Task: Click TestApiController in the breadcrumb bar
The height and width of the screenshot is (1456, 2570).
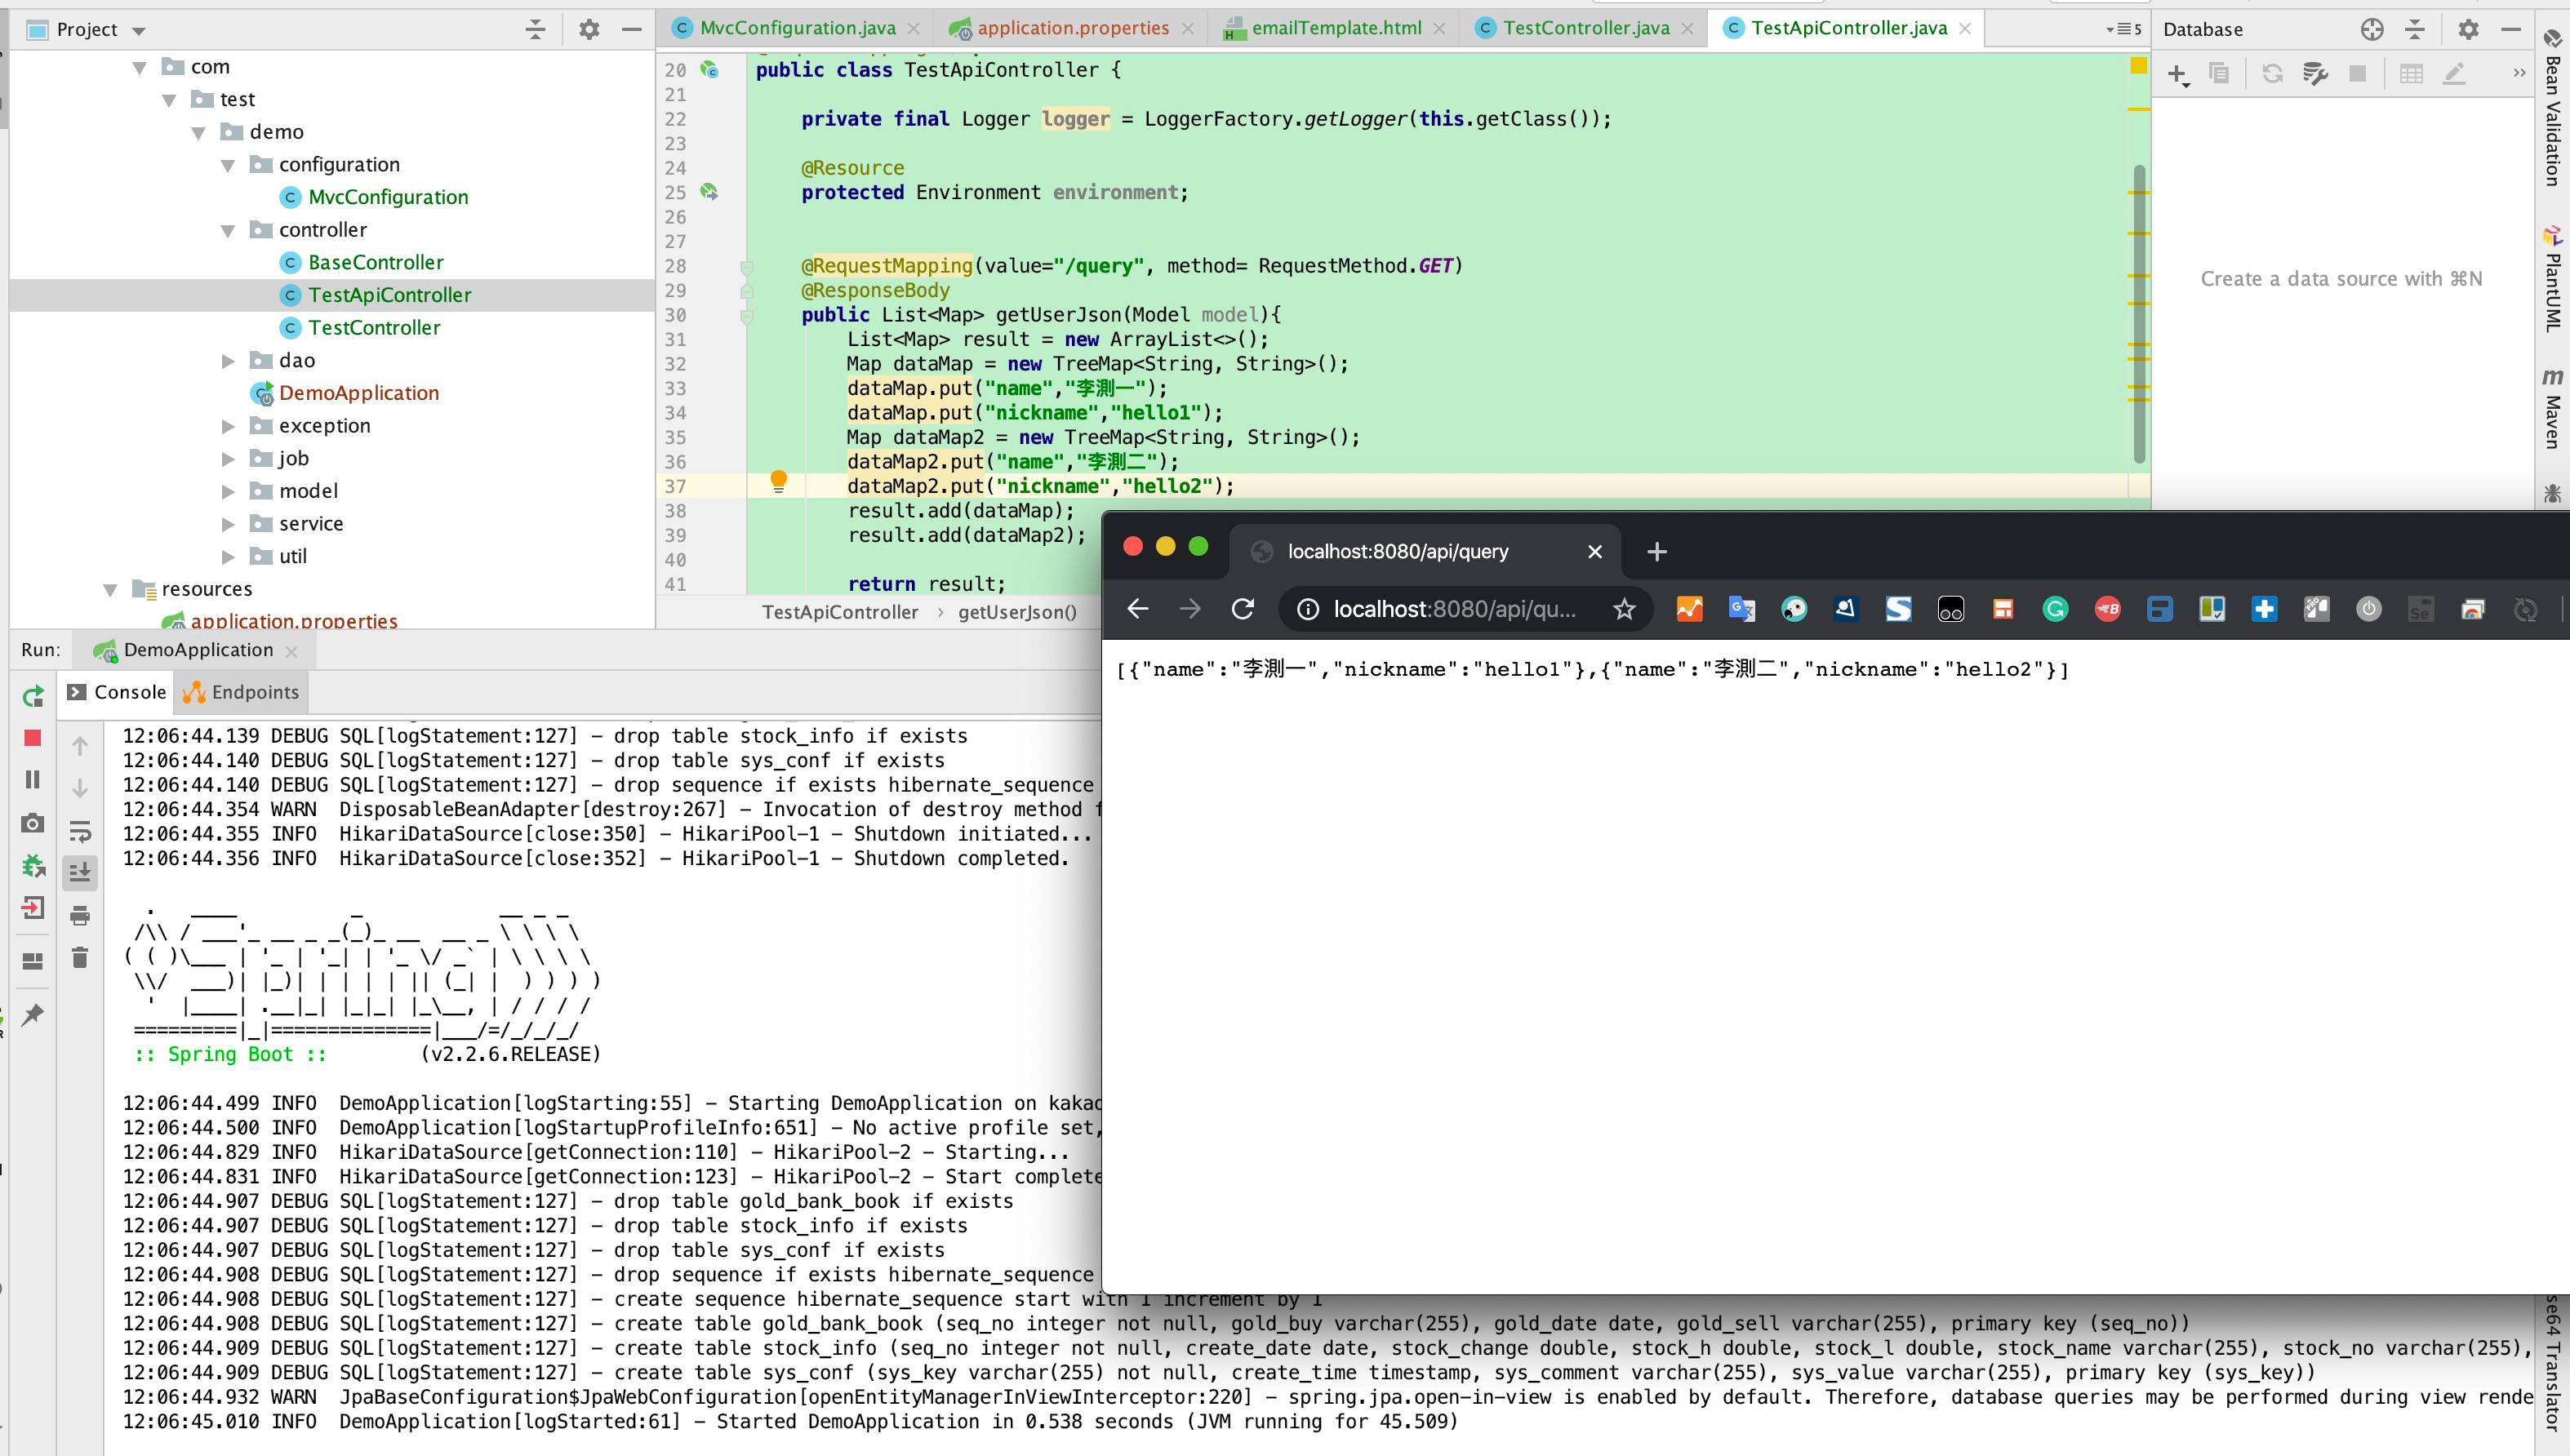Action: (840, 612)
